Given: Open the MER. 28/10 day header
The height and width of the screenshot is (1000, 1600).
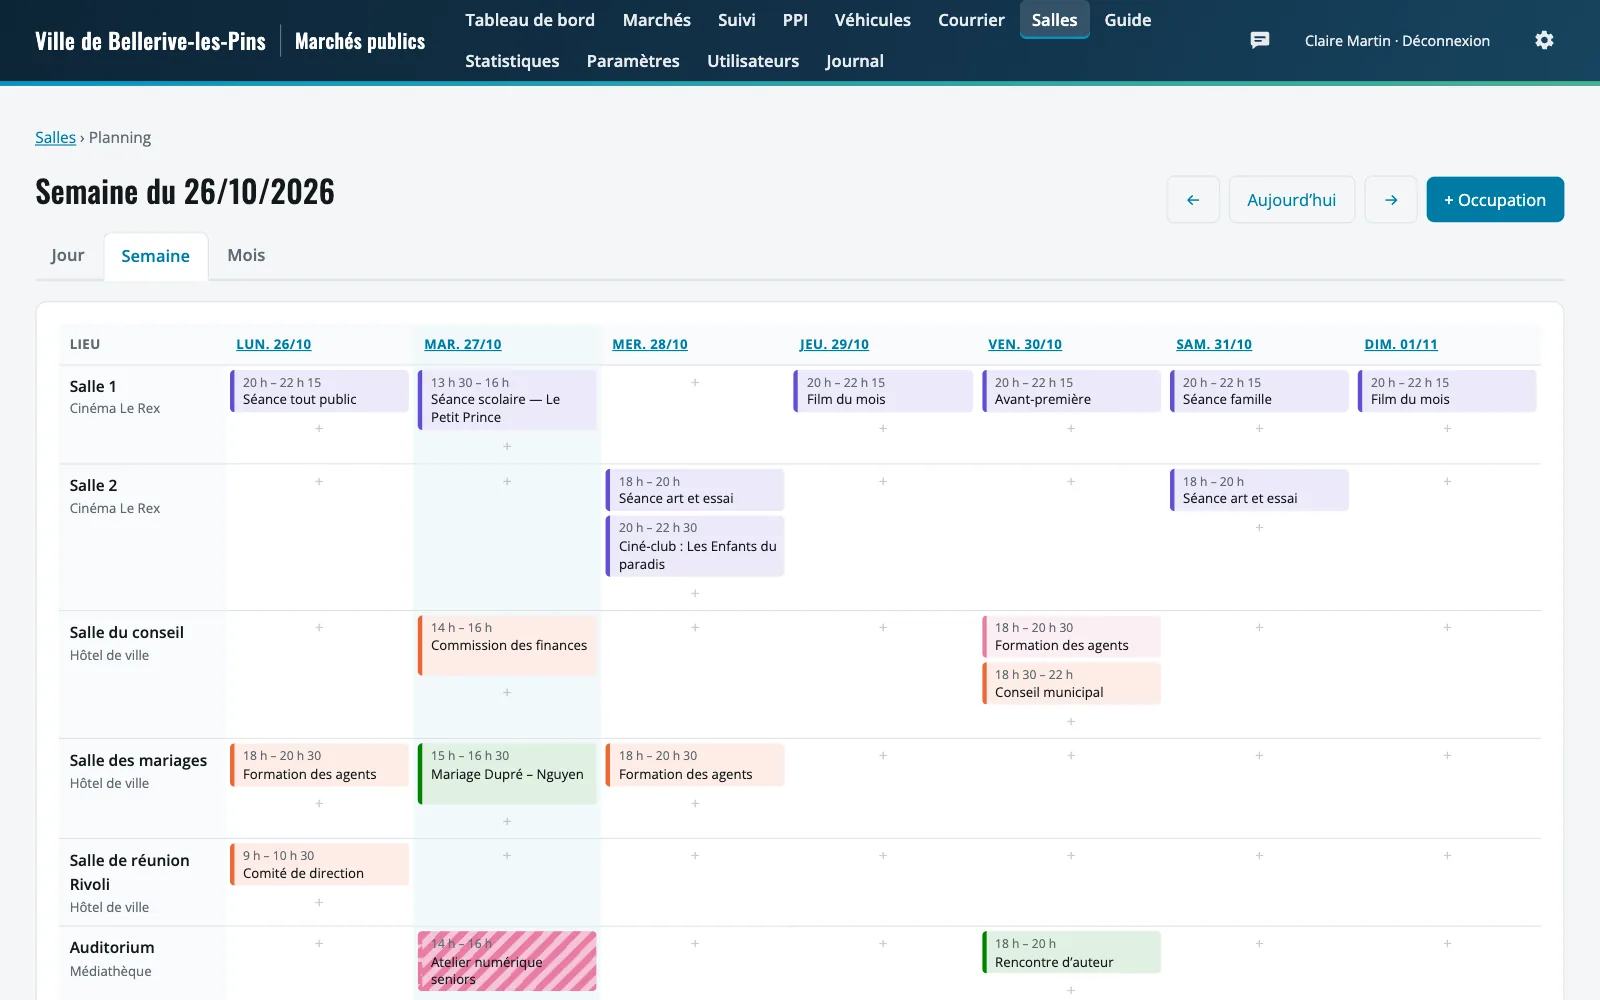Looking at the screenshot, I should 650,344.
